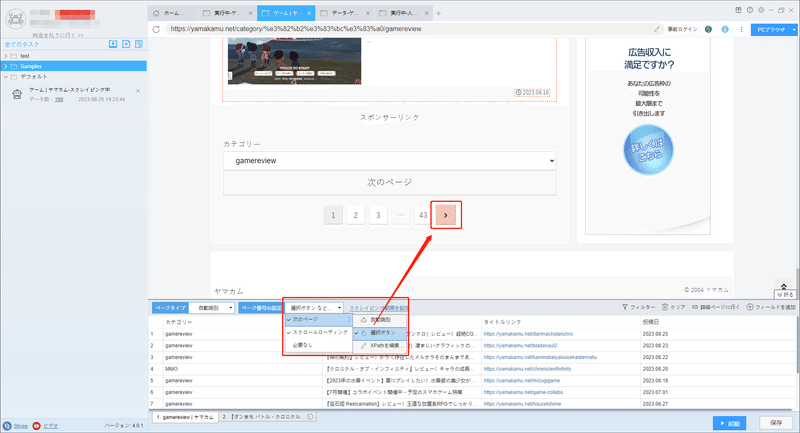Click the data count 100 link

coord(59,99)
